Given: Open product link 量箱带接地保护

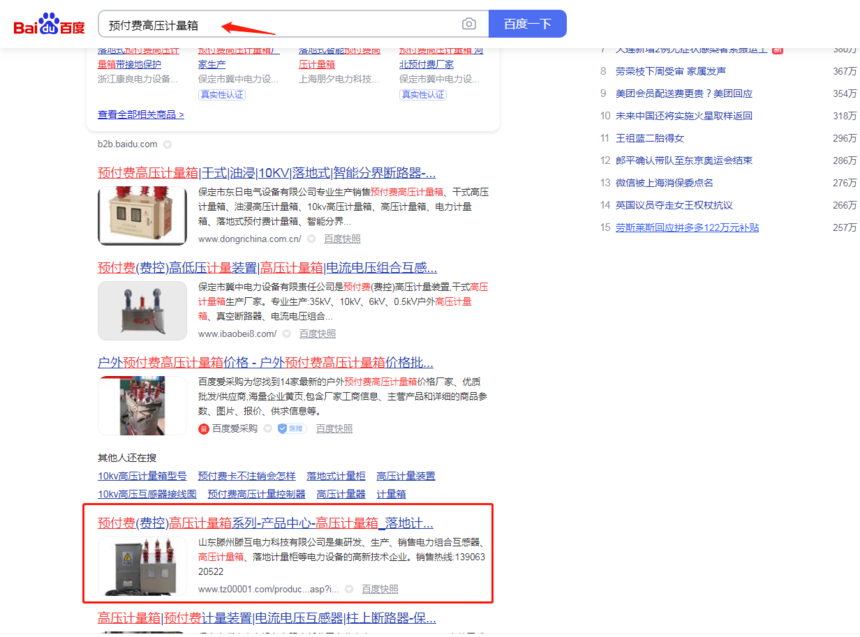Looking at the screenshot, I should (x=129, y=64).
